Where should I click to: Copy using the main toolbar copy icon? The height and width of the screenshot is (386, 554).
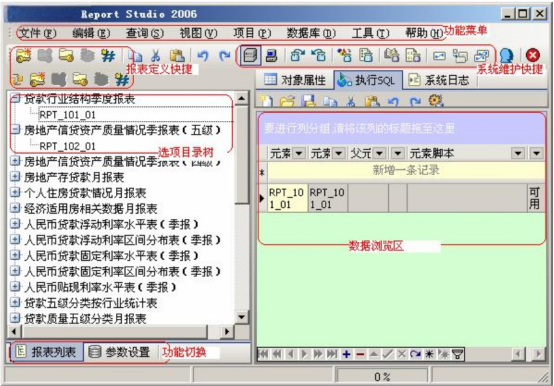point(135,56)
